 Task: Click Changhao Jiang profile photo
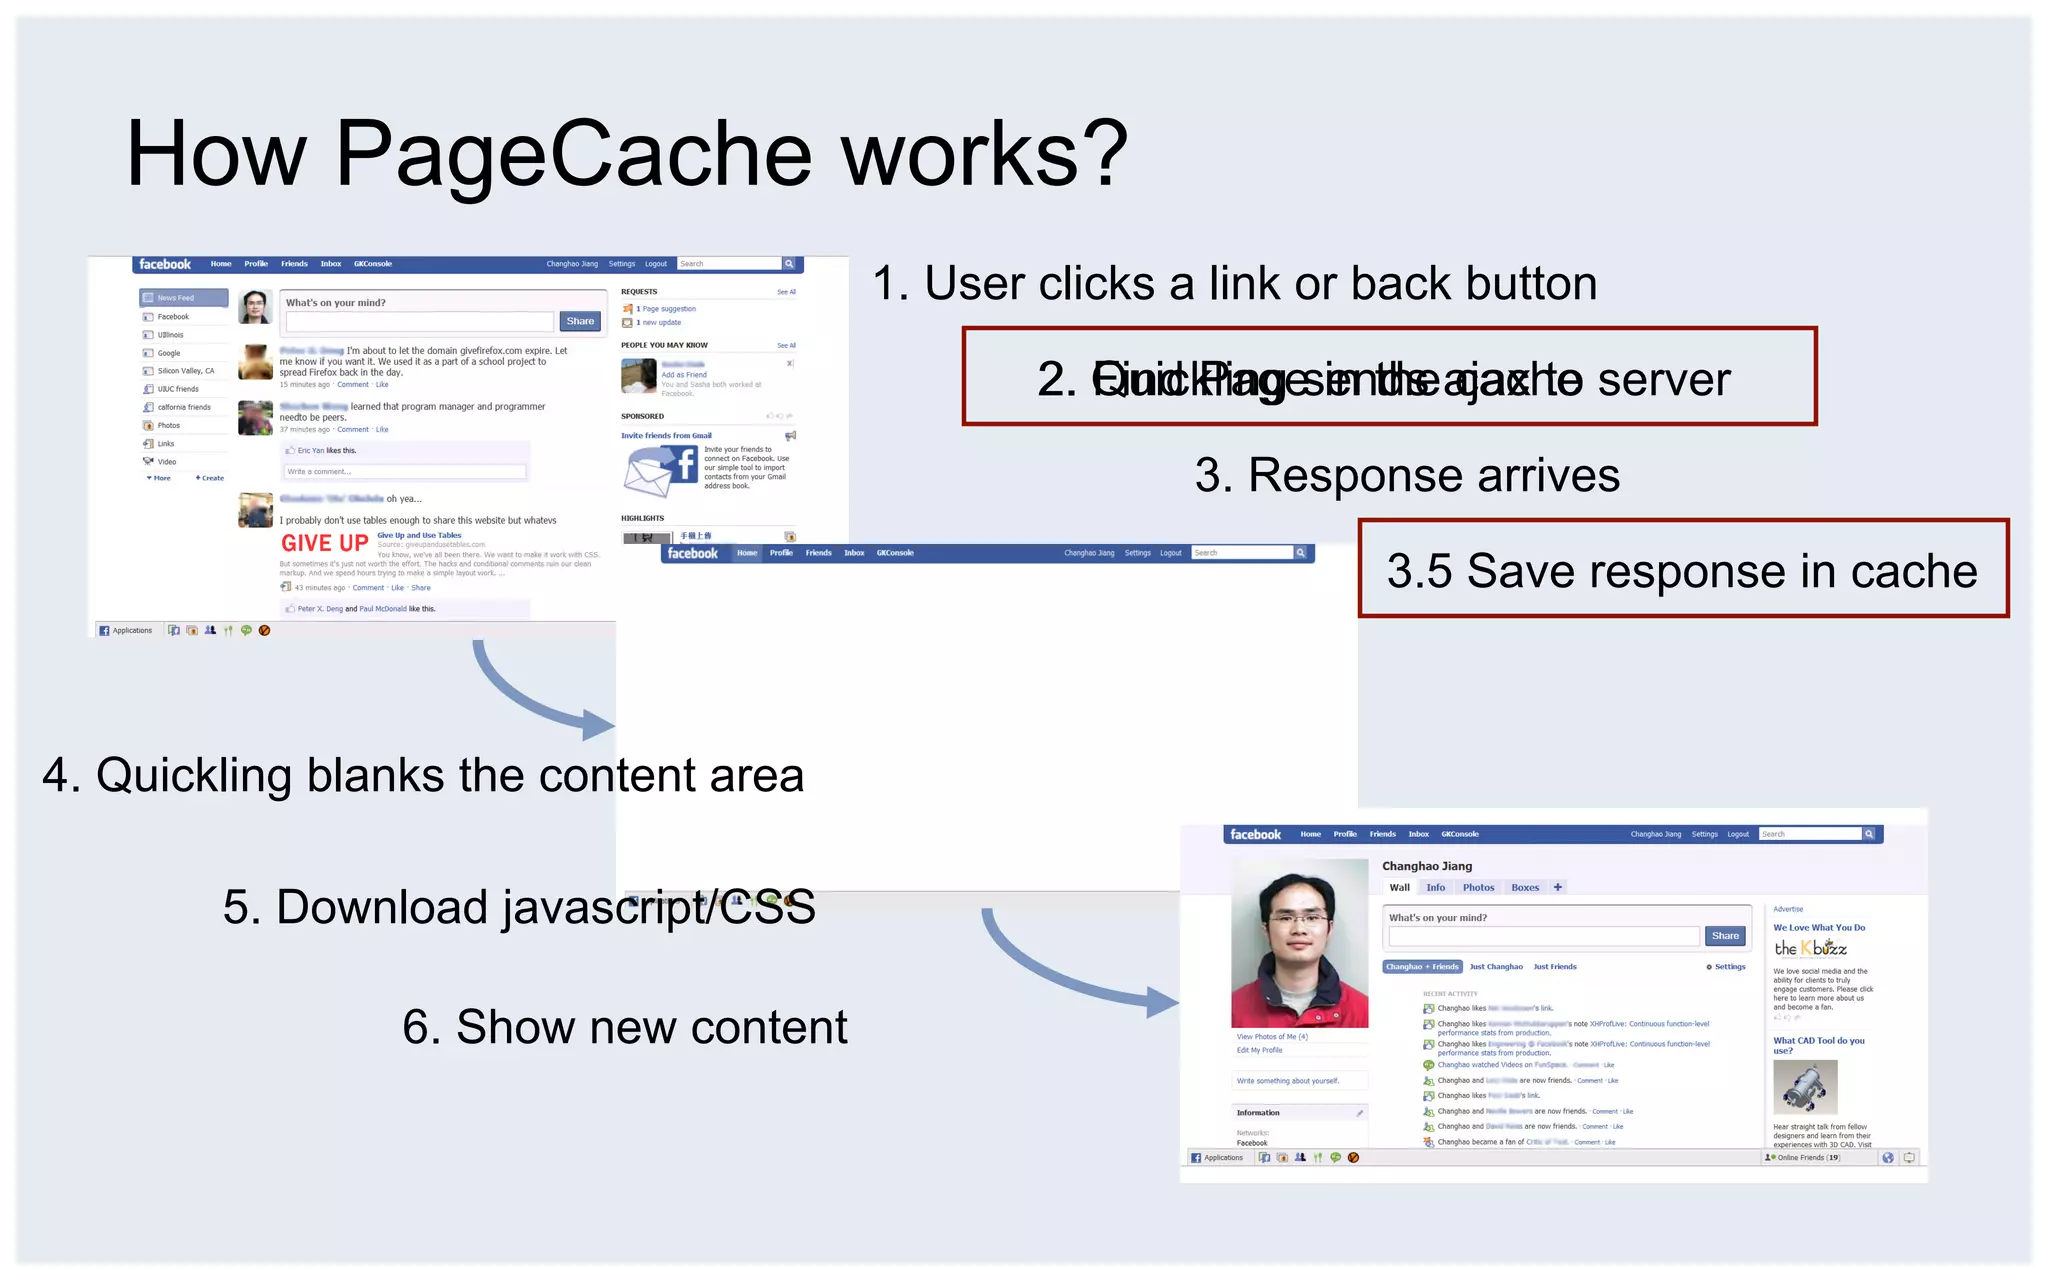(x=1300, y=943)
